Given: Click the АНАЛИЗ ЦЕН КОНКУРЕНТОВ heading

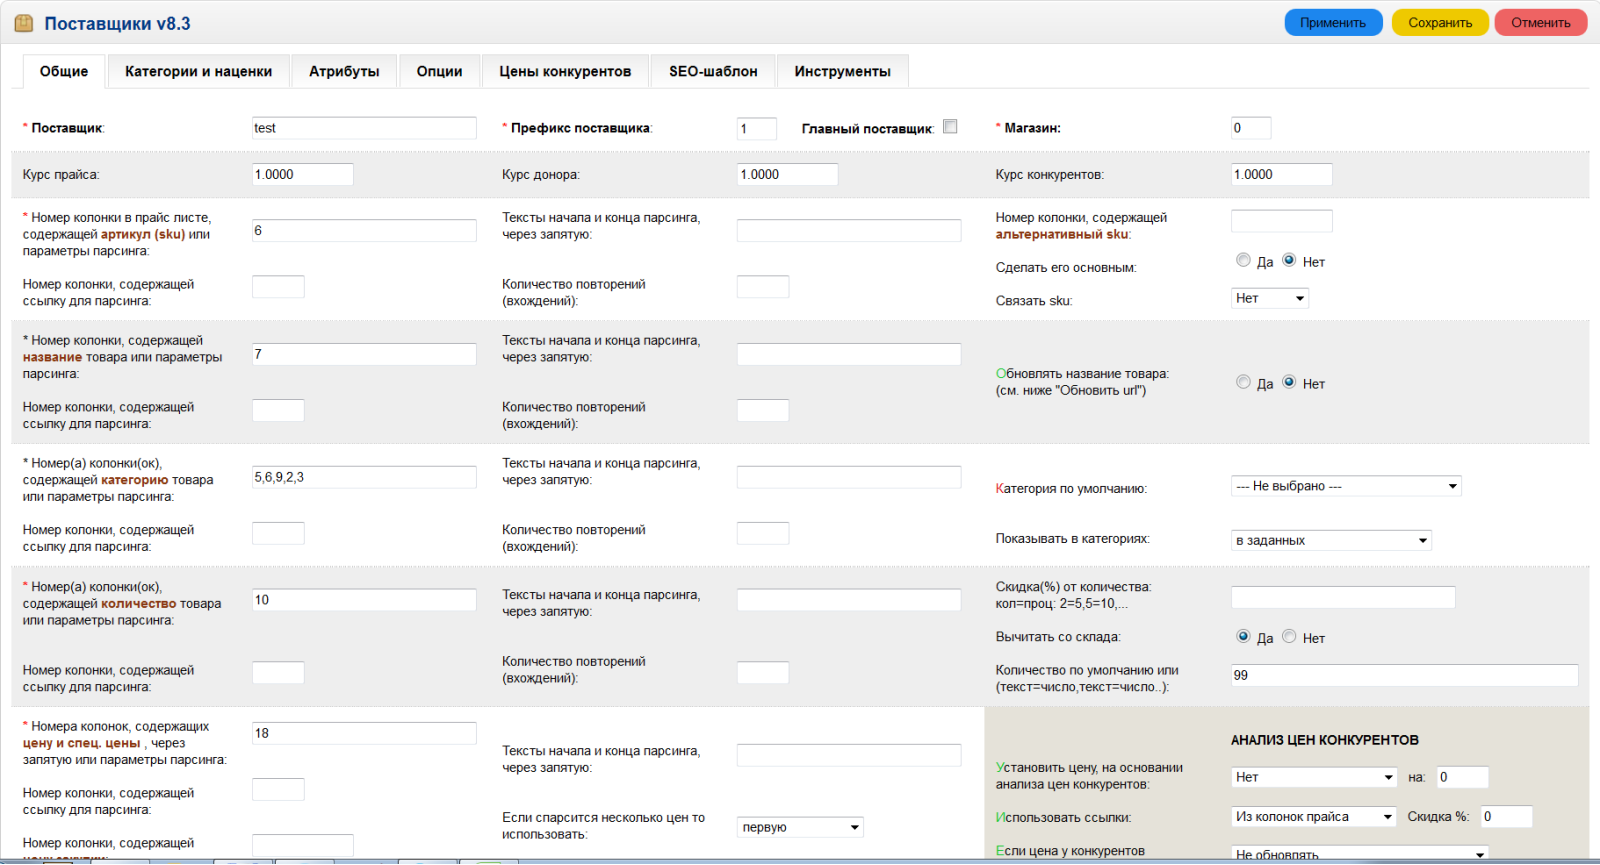Looking at the screenshot, I should coord(1325,740).
